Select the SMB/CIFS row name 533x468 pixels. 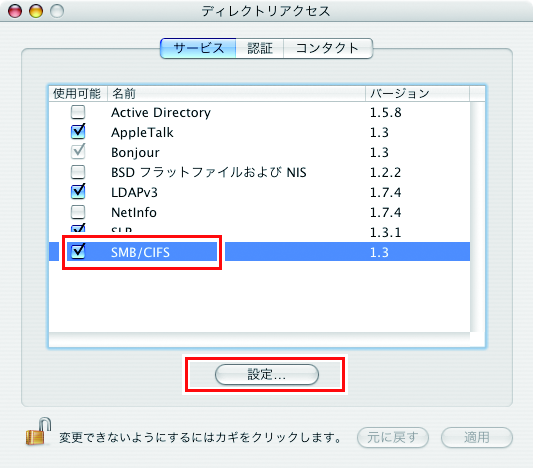[x=140, y=252]
